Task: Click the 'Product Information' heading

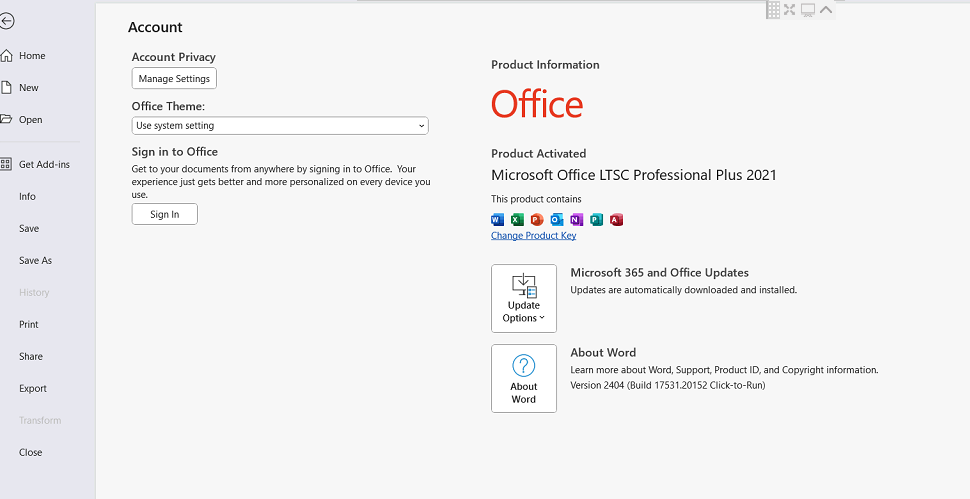Action: pos(546,65)
